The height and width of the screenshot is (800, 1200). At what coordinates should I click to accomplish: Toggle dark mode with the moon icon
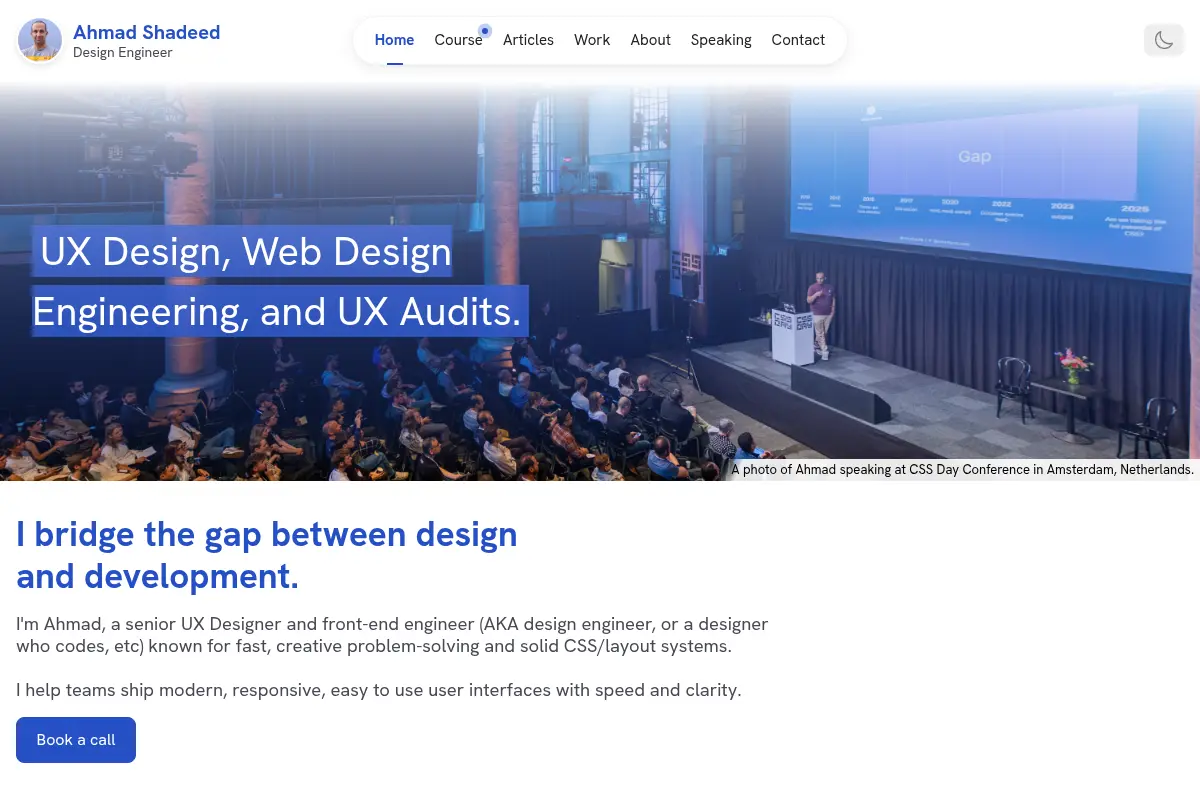point(1164,40)
